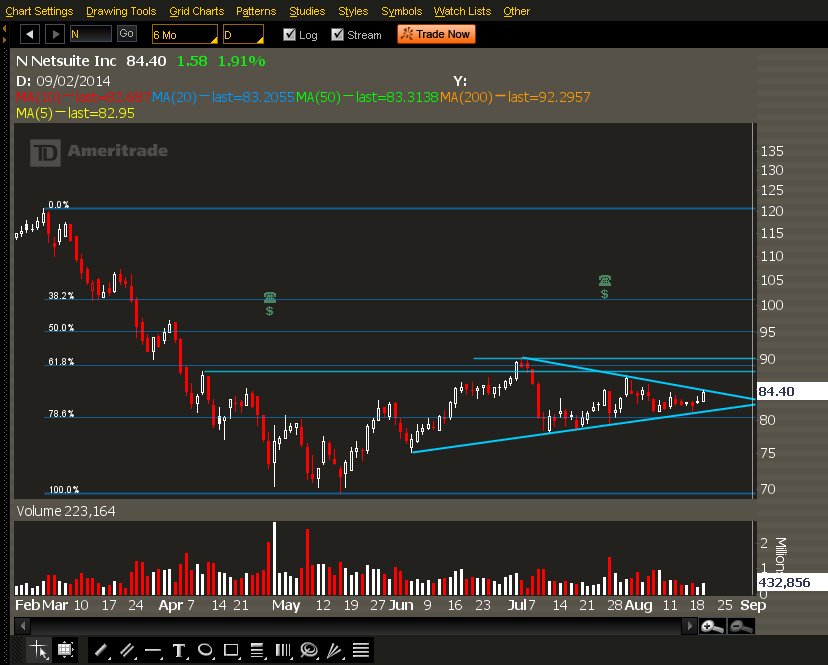Choose the ellipse drawing tool
828x665 pixels.
205,650
